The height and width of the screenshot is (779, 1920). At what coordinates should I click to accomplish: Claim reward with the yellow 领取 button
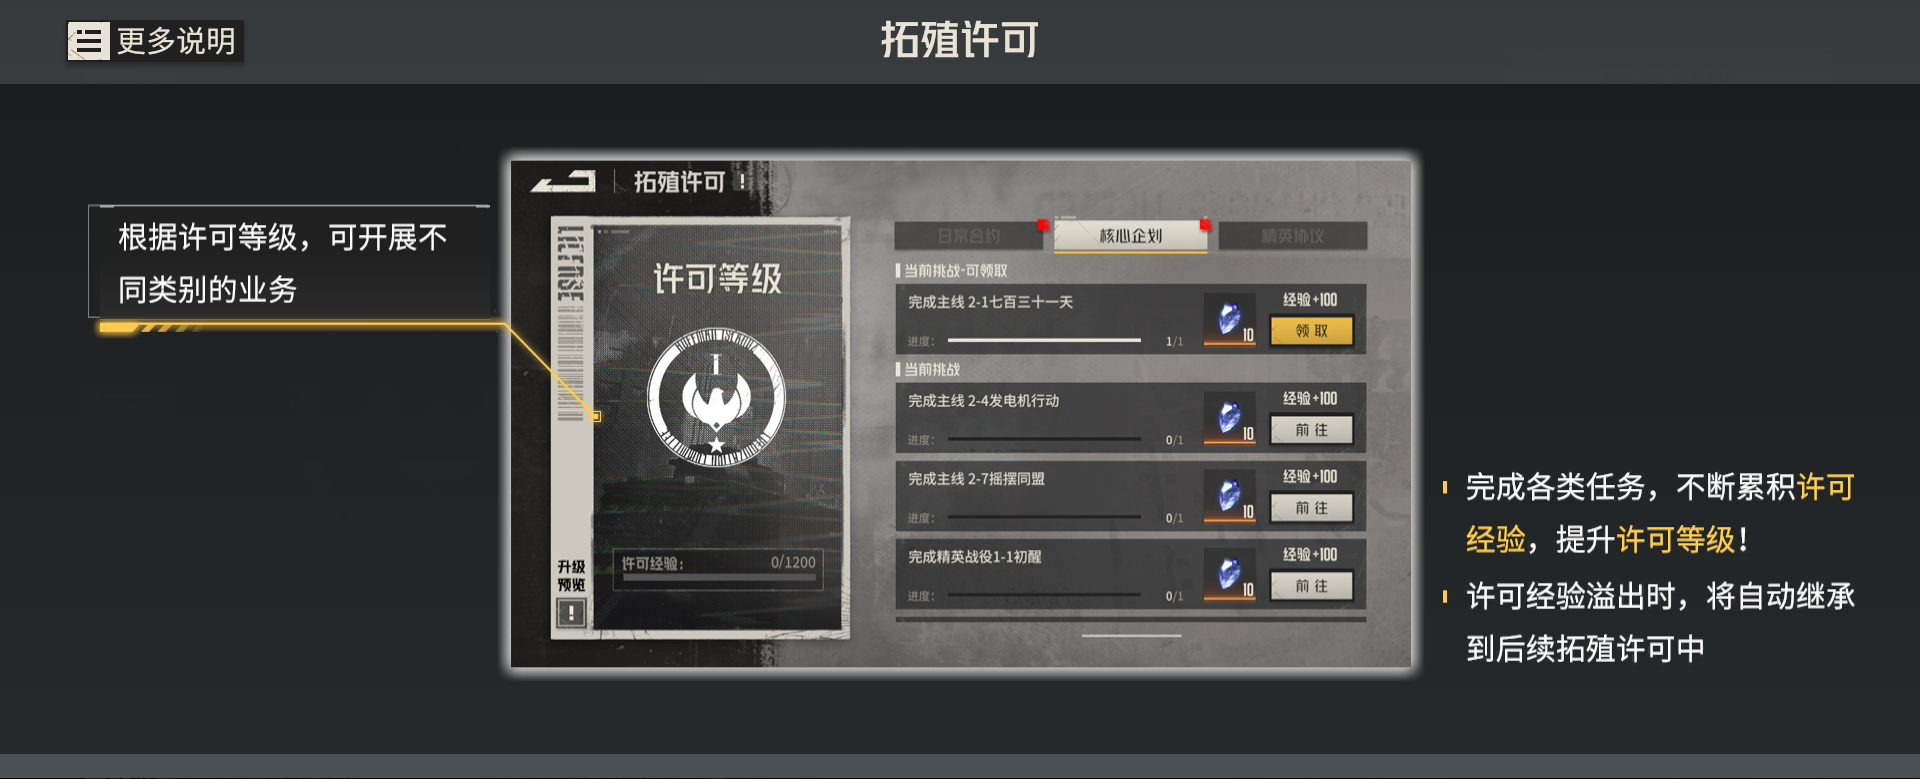point(1311,330)
